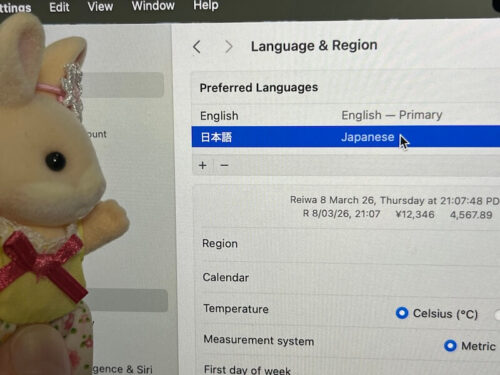Screen dimensions: 500x375
Task: Click the Language & Region title
Action: tap(314, 46)
